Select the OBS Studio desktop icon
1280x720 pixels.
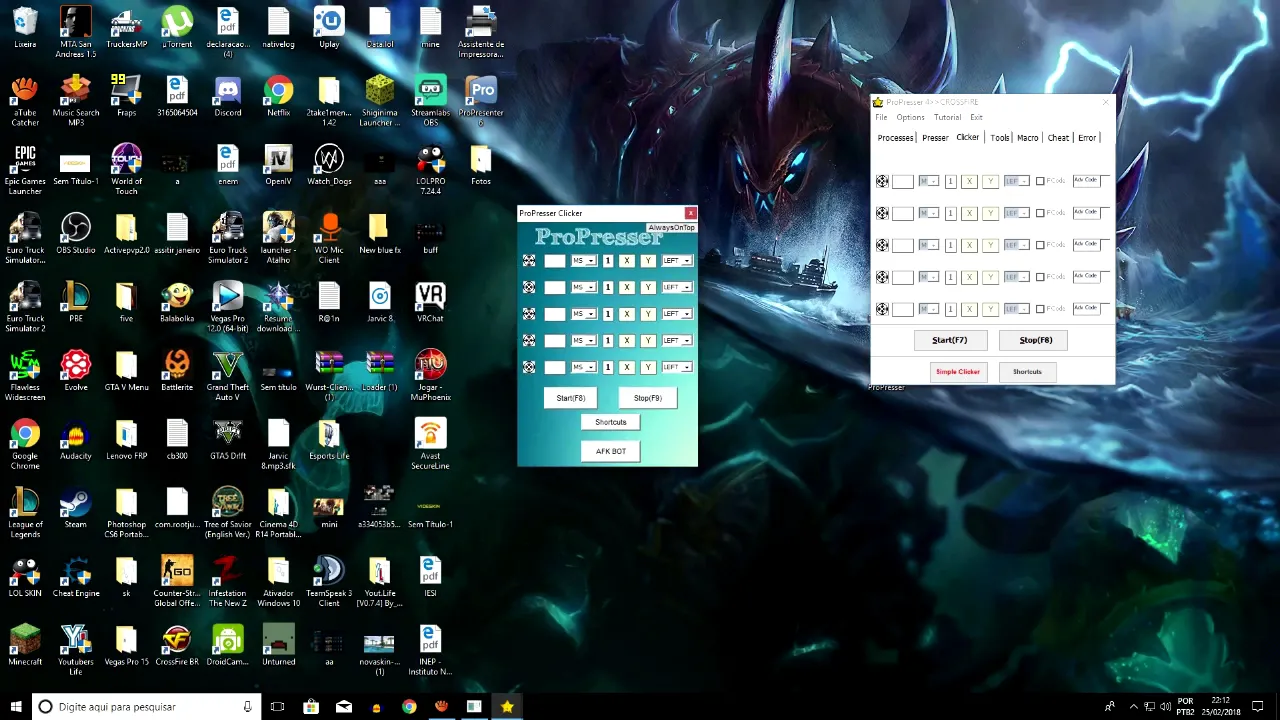click(76, 234)
